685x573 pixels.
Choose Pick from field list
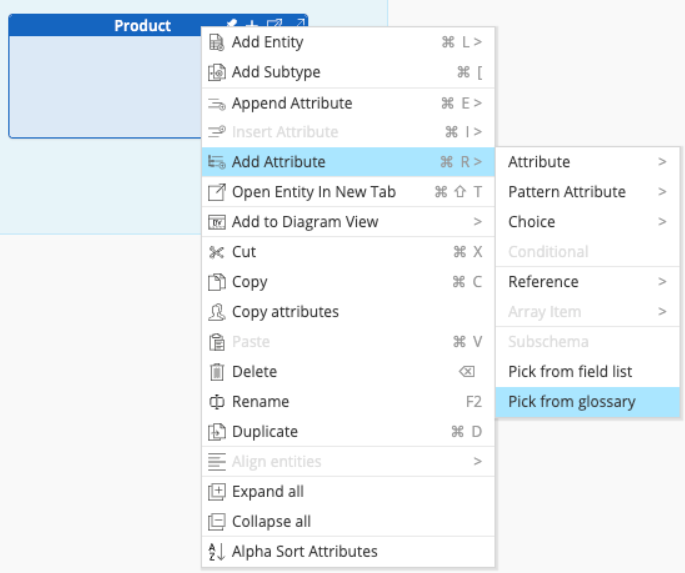click(x=570, y=372)
